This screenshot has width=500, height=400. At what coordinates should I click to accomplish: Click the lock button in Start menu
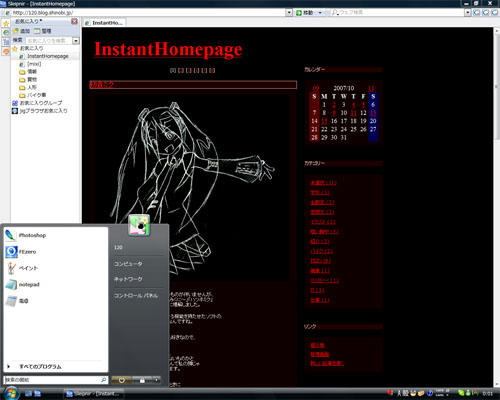[x=142, y=380]
